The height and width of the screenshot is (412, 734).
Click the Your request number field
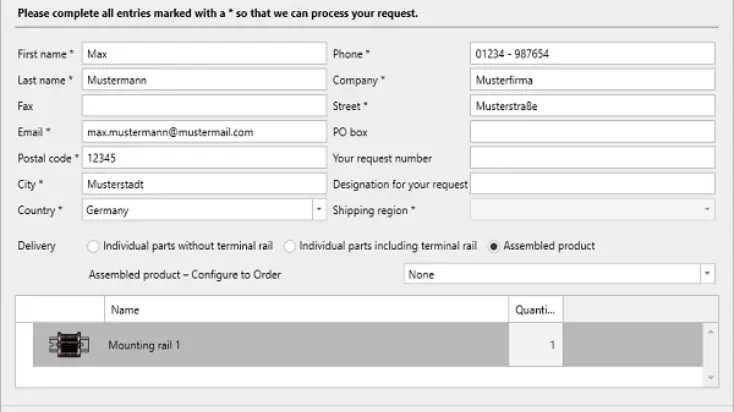point(592,158)
